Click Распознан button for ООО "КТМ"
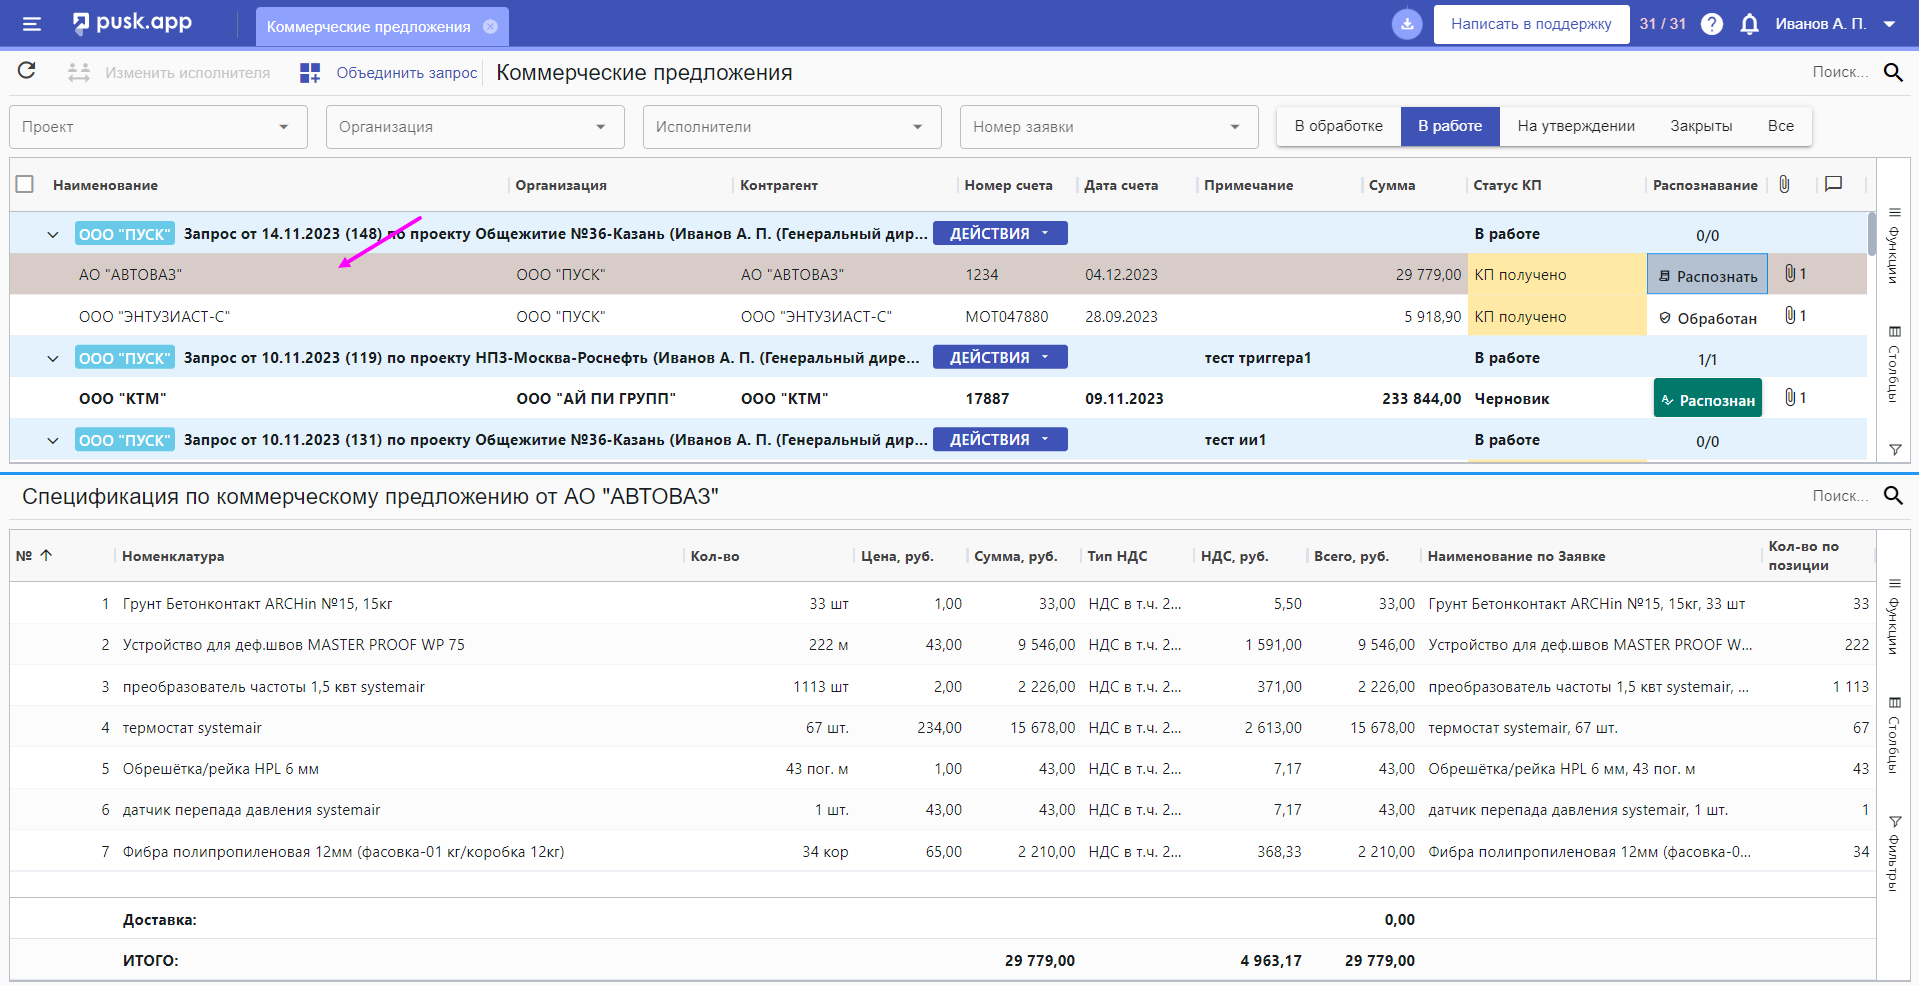 pos(1707,399)
